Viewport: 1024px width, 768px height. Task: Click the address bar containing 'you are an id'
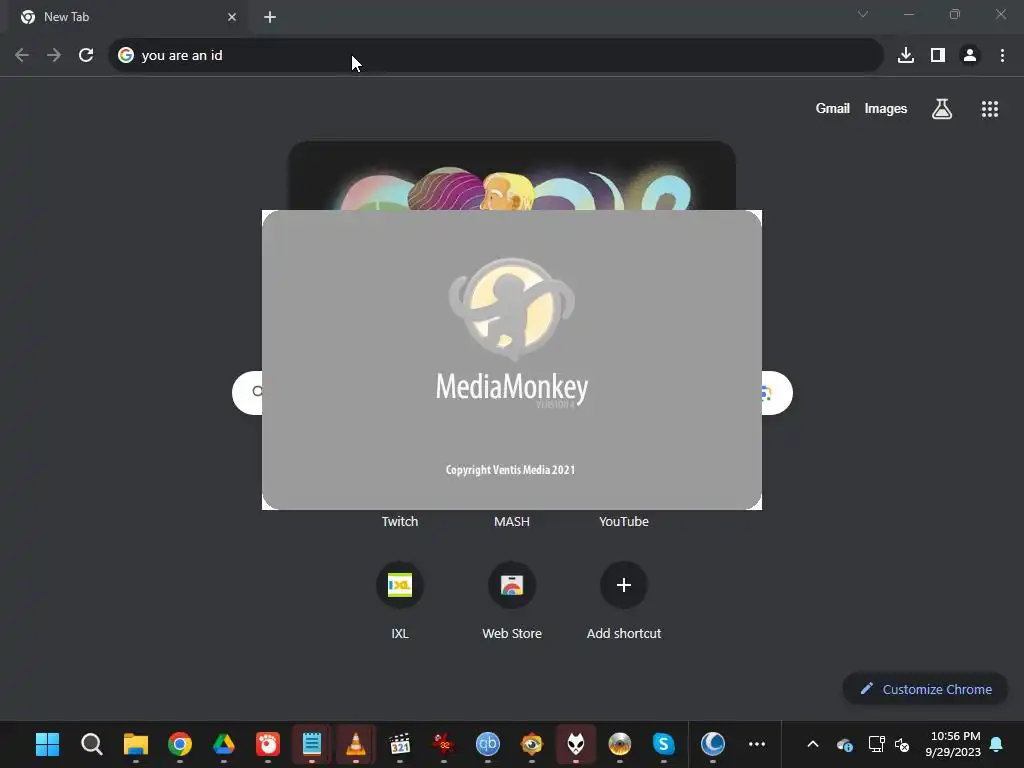tap(496, 56)
